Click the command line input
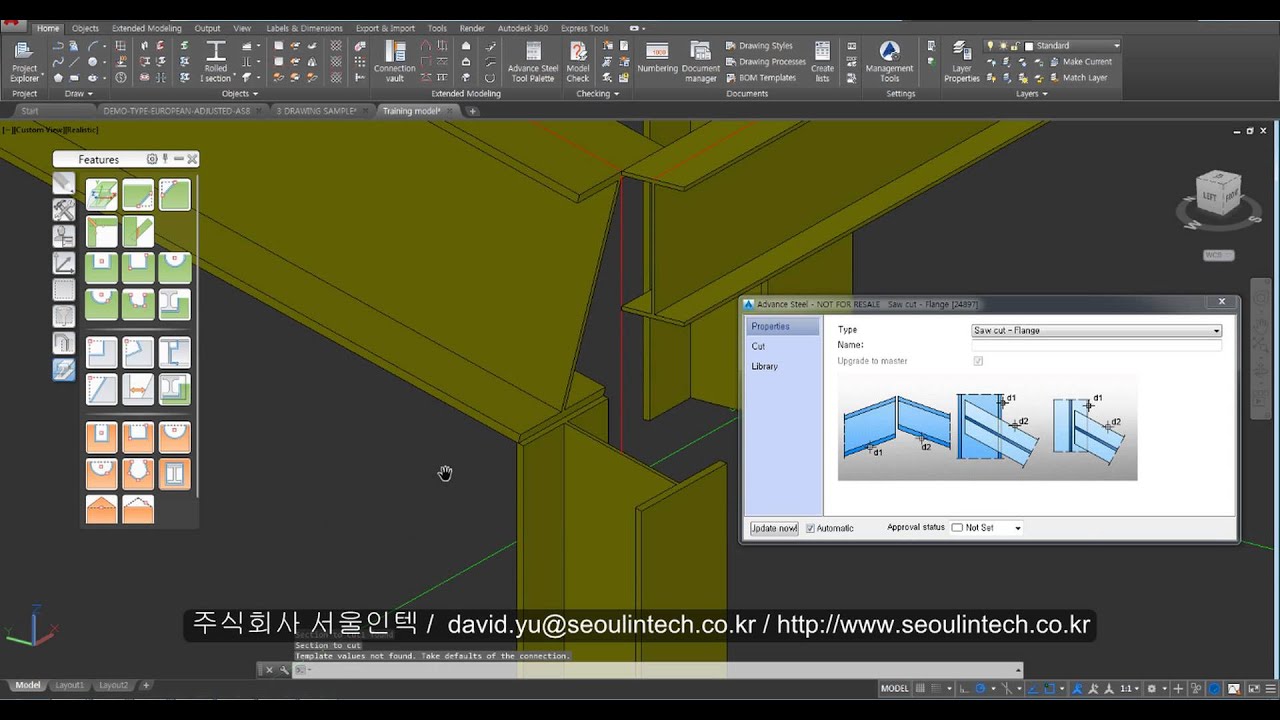This screenshot has width=1280, height=720. (x=660, y=670)
